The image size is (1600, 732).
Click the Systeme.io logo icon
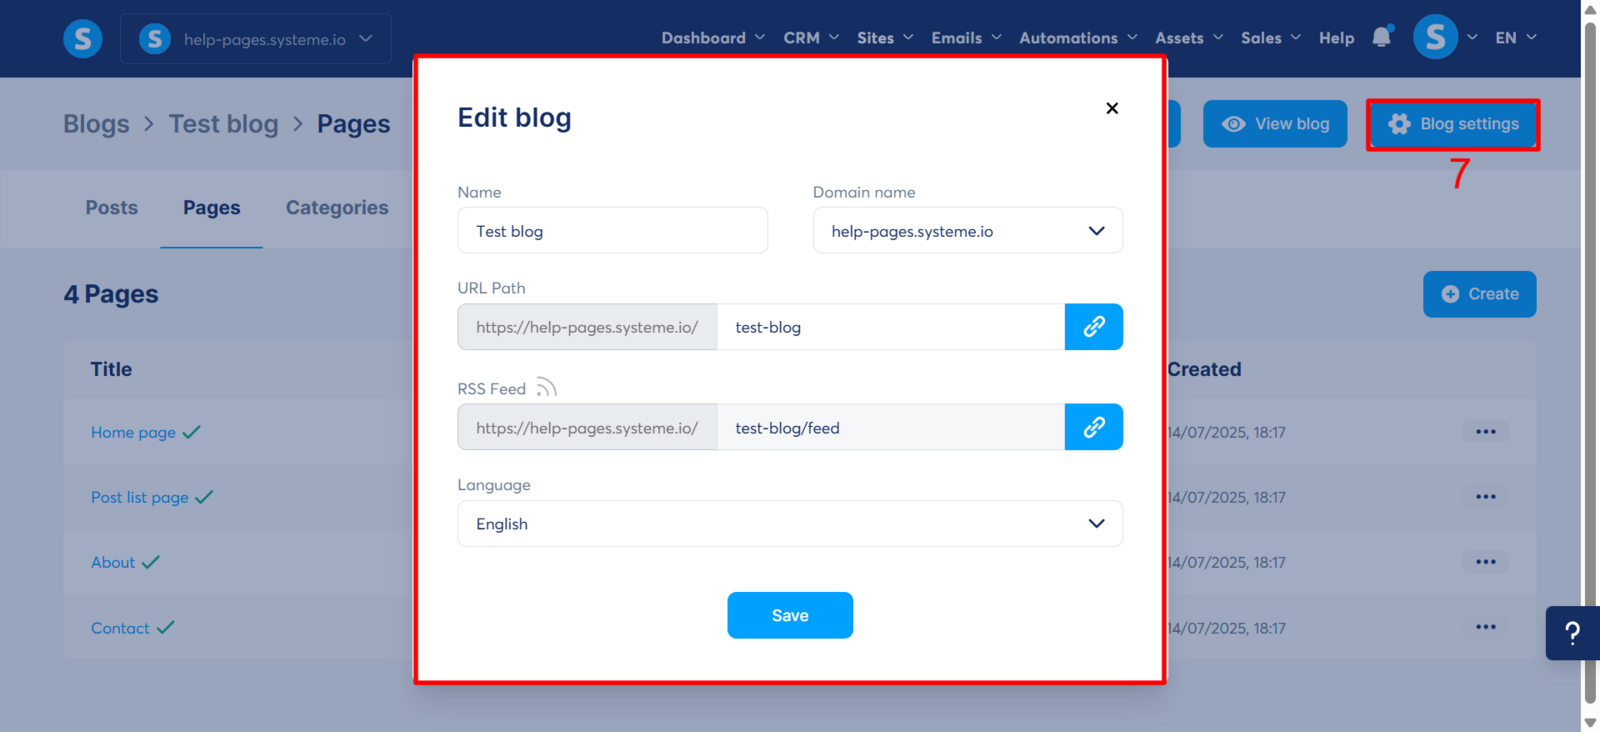[83, 39]
